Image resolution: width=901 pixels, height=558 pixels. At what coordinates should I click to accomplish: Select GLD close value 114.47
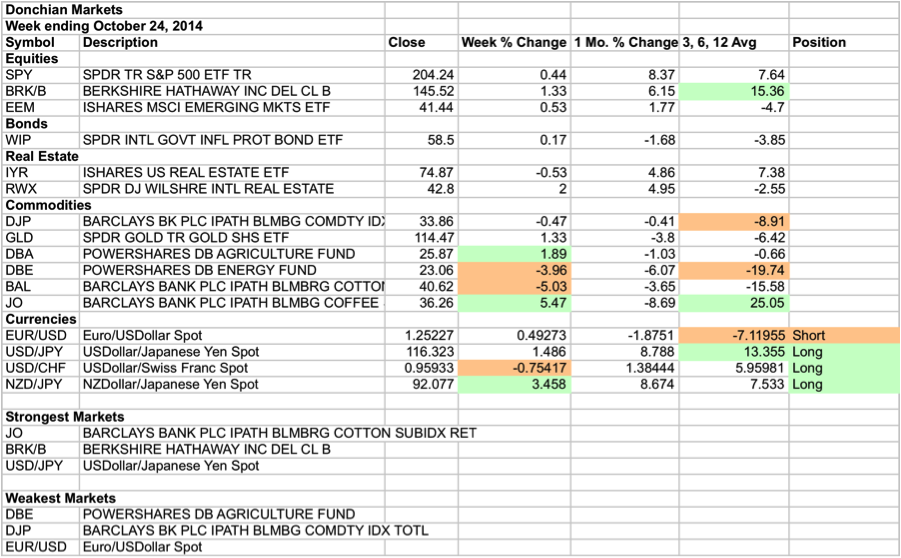click(422, 238)
